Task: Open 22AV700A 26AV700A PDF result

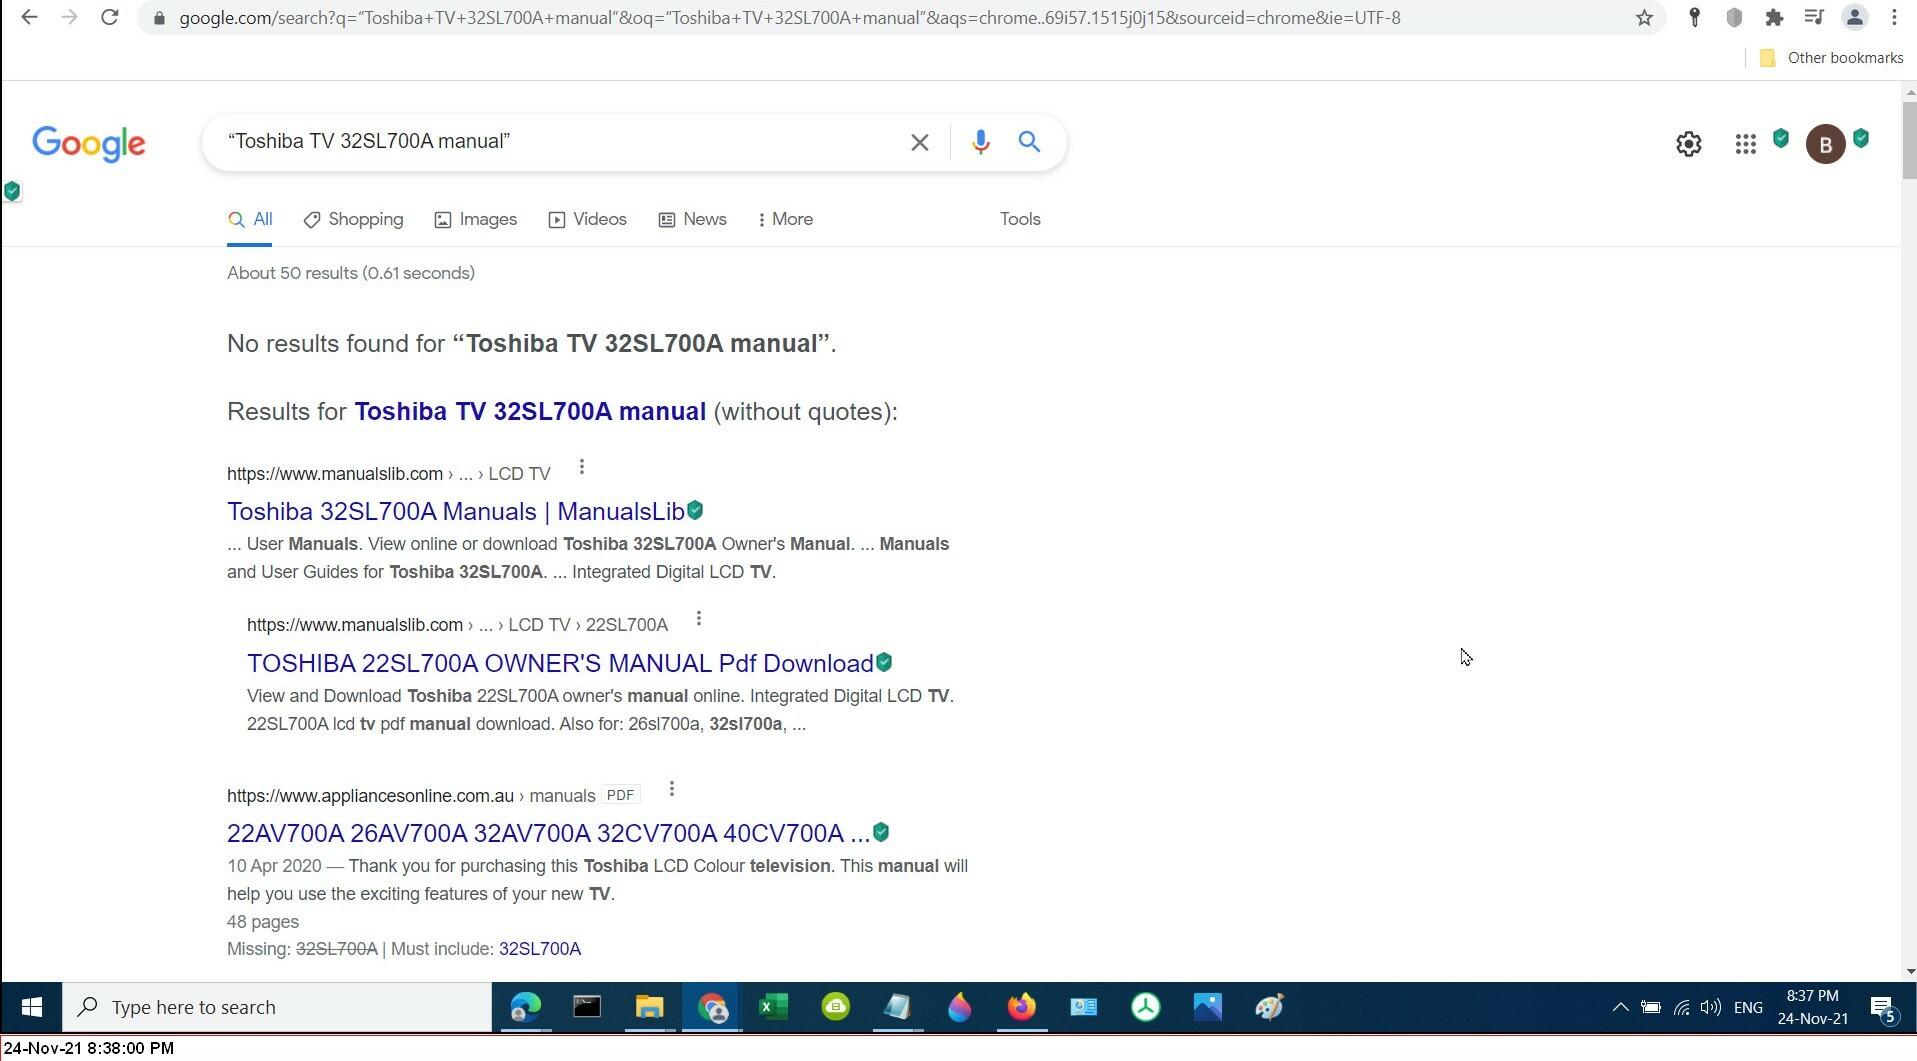Action: coord(548,834)
